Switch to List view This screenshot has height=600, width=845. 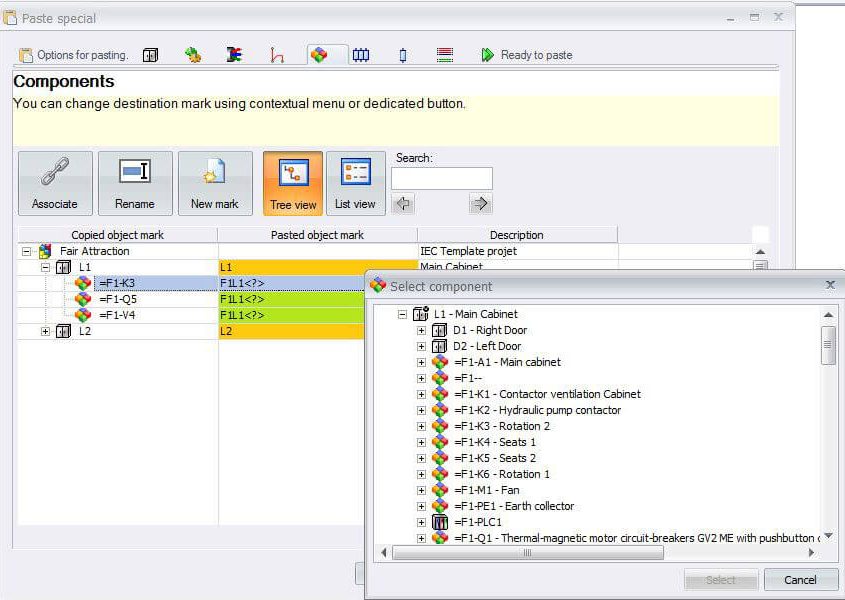(355, 183)
